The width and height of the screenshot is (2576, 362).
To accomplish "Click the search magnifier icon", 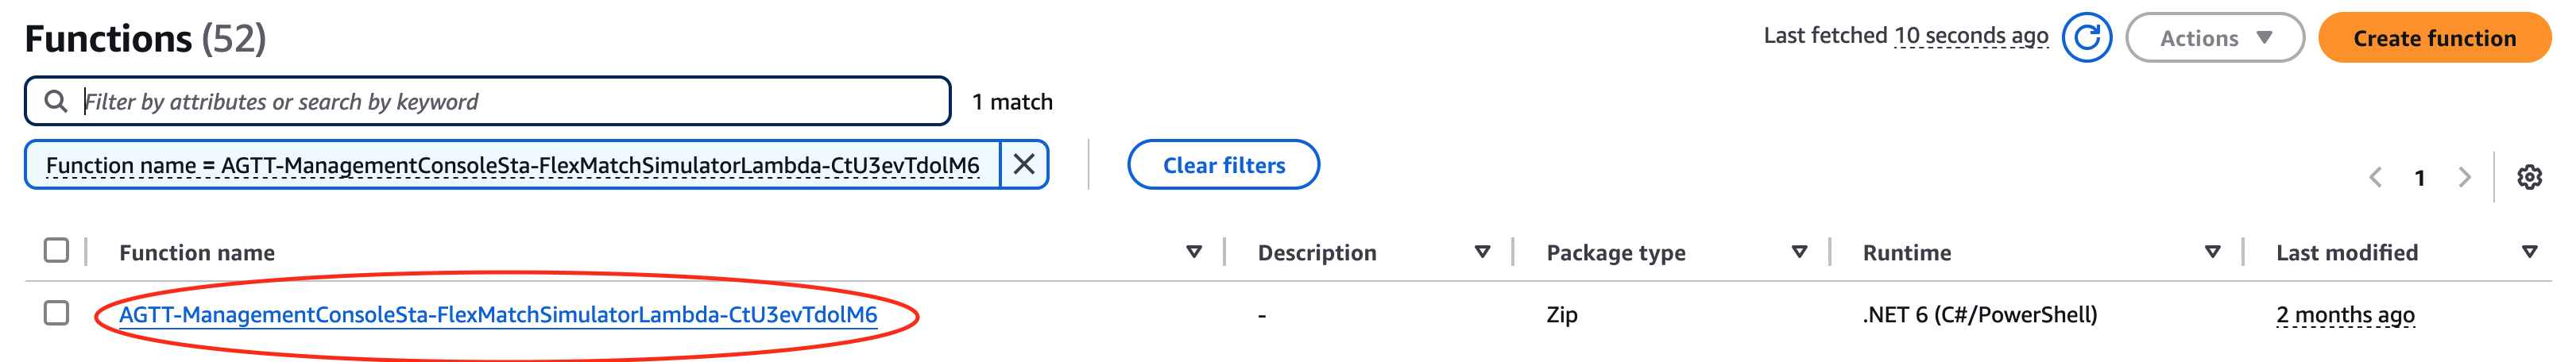I will click(x=56, y=101).
